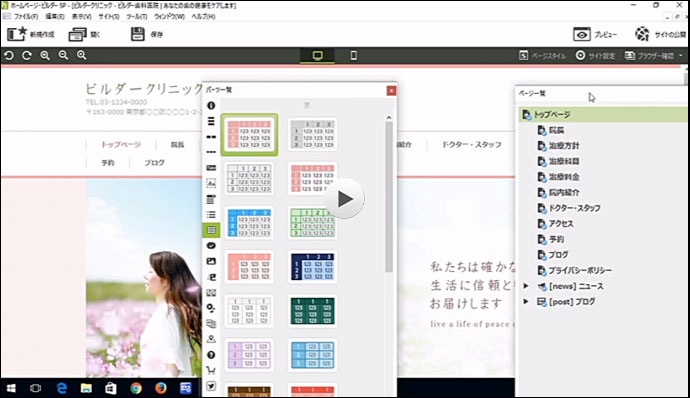Click the Save (保存) floppy disk icon
Image resolution: width=690 pixels, height=398 pixels.
click(138, 34)
